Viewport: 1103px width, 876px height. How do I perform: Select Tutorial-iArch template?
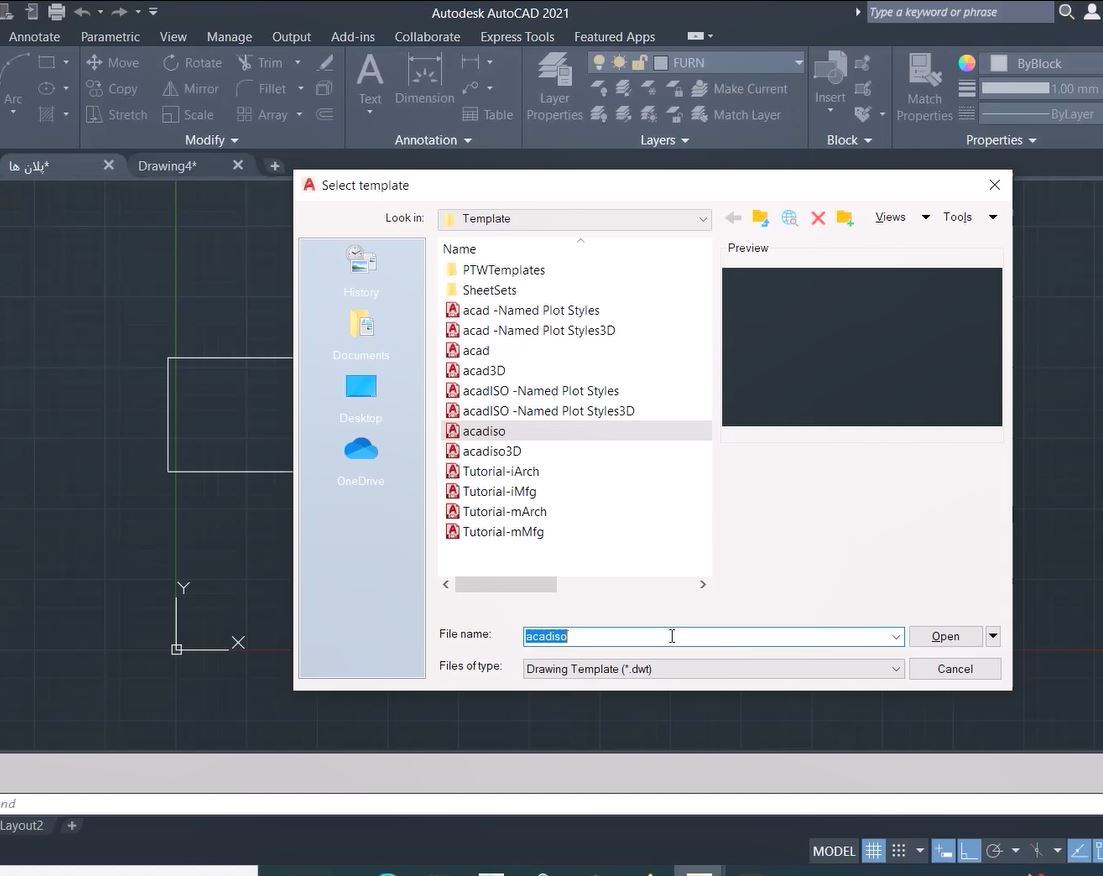tap(501, 471)
